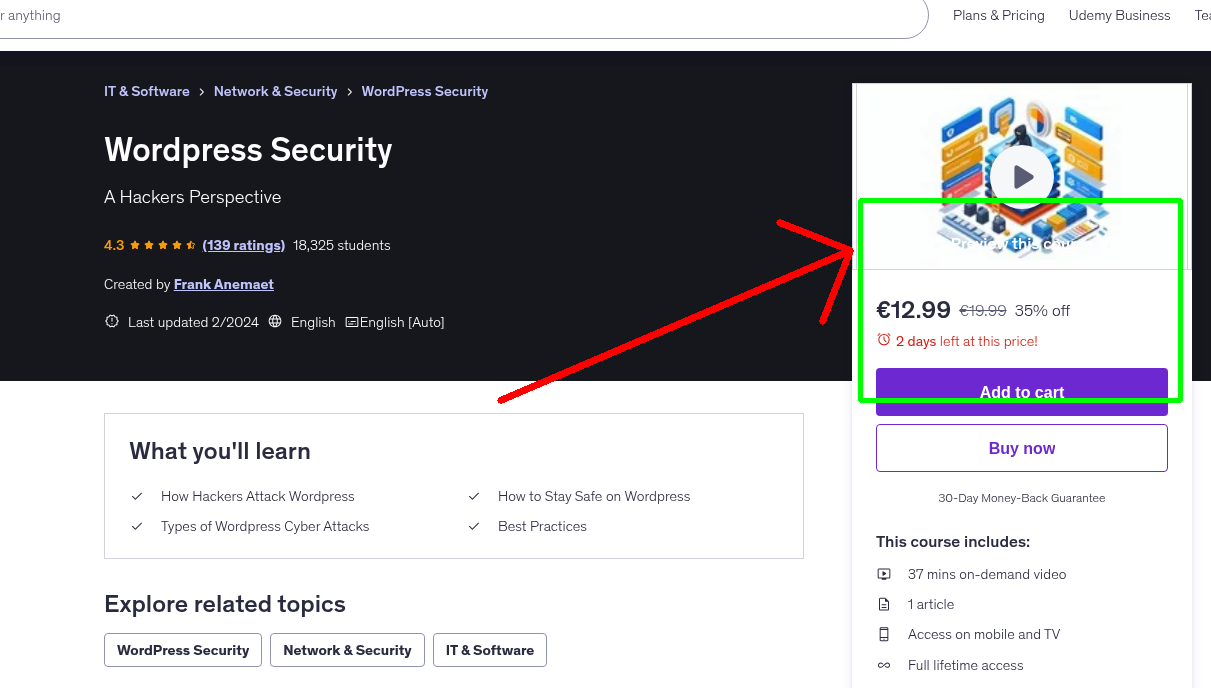Open Plans & Pricing in the navigation
This screenshot has height=688, width=1211.
998,15
